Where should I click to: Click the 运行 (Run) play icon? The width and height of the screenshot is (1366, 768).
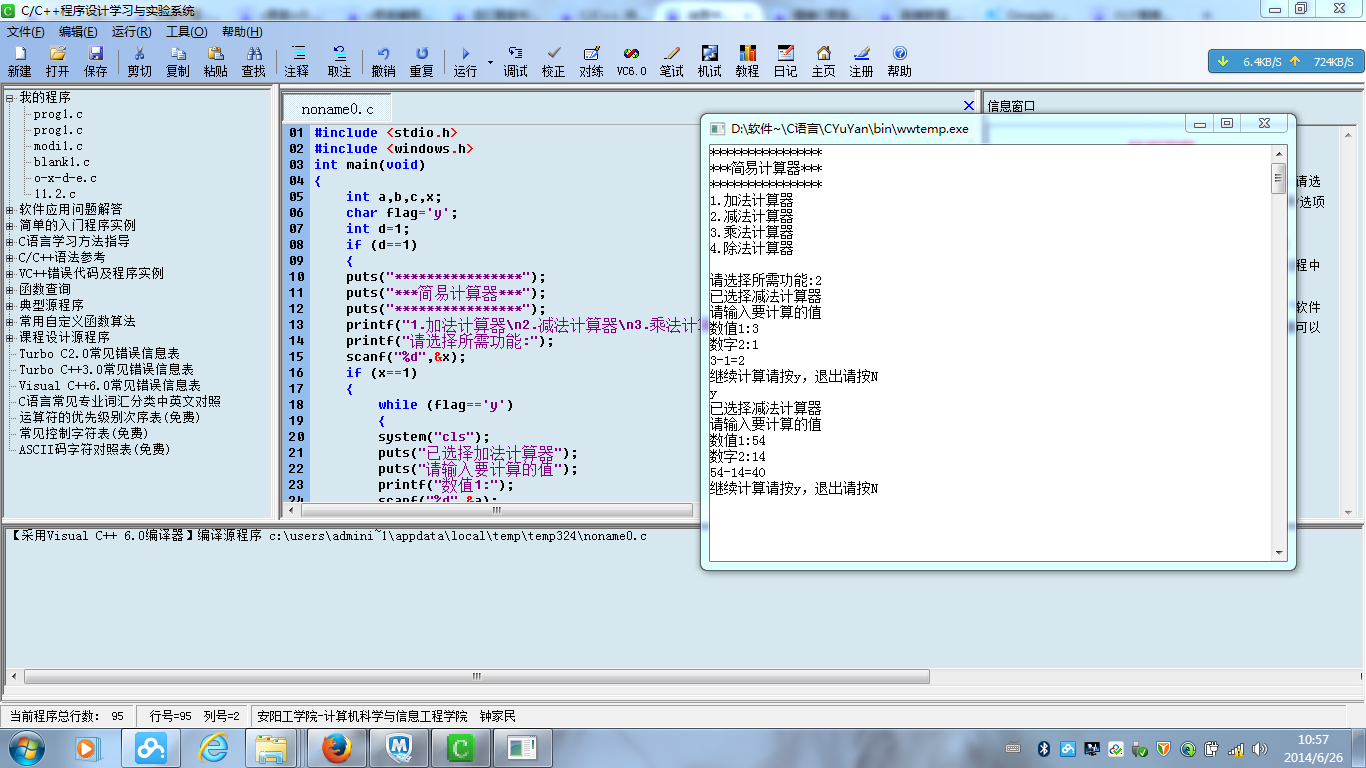click(x=466, y=61)
